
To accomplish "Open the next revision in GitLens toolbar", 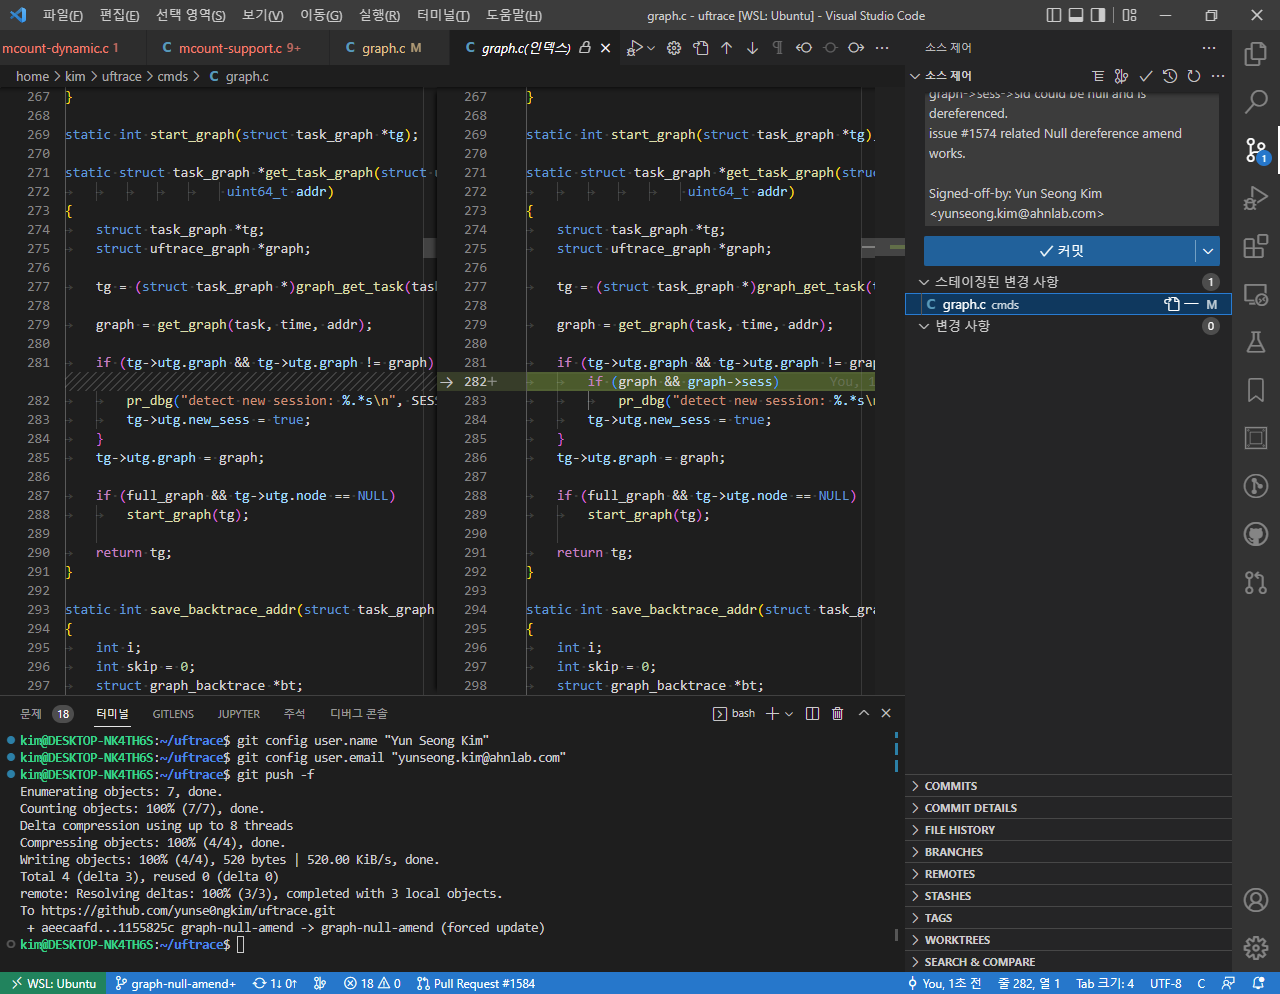I will 856,48.
